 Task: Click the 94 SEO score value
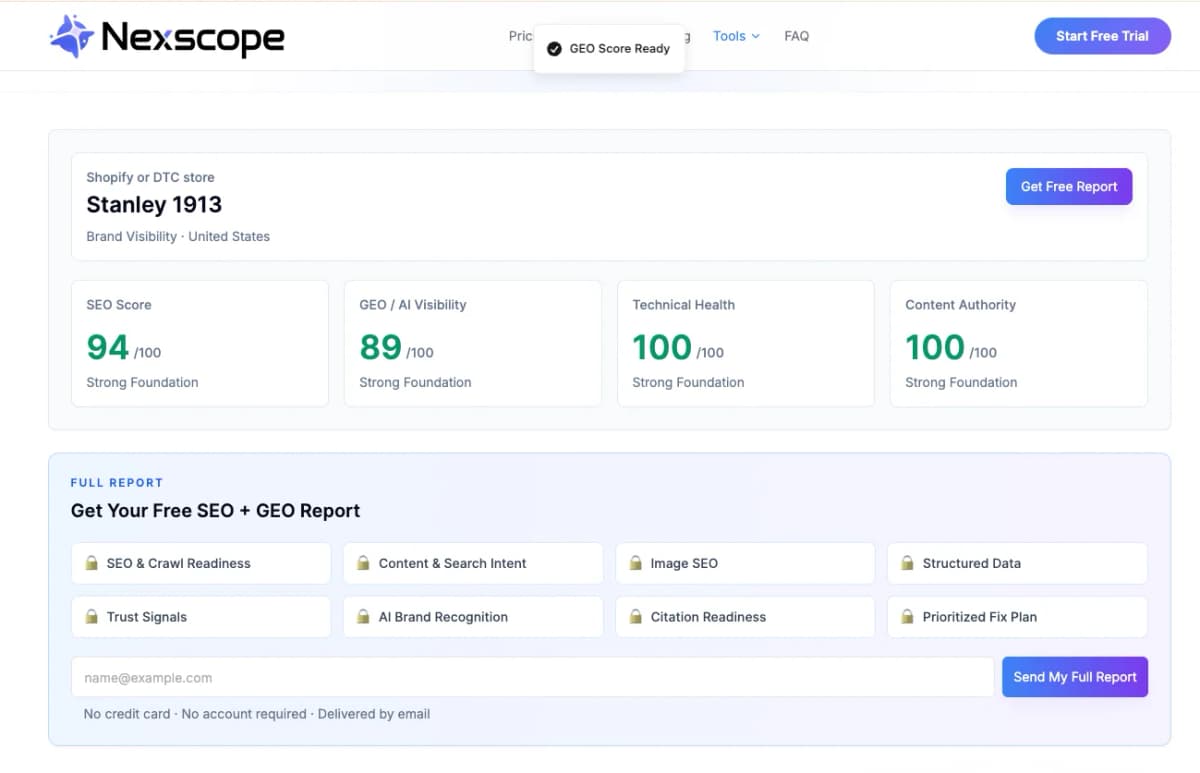tap(108, 347)
